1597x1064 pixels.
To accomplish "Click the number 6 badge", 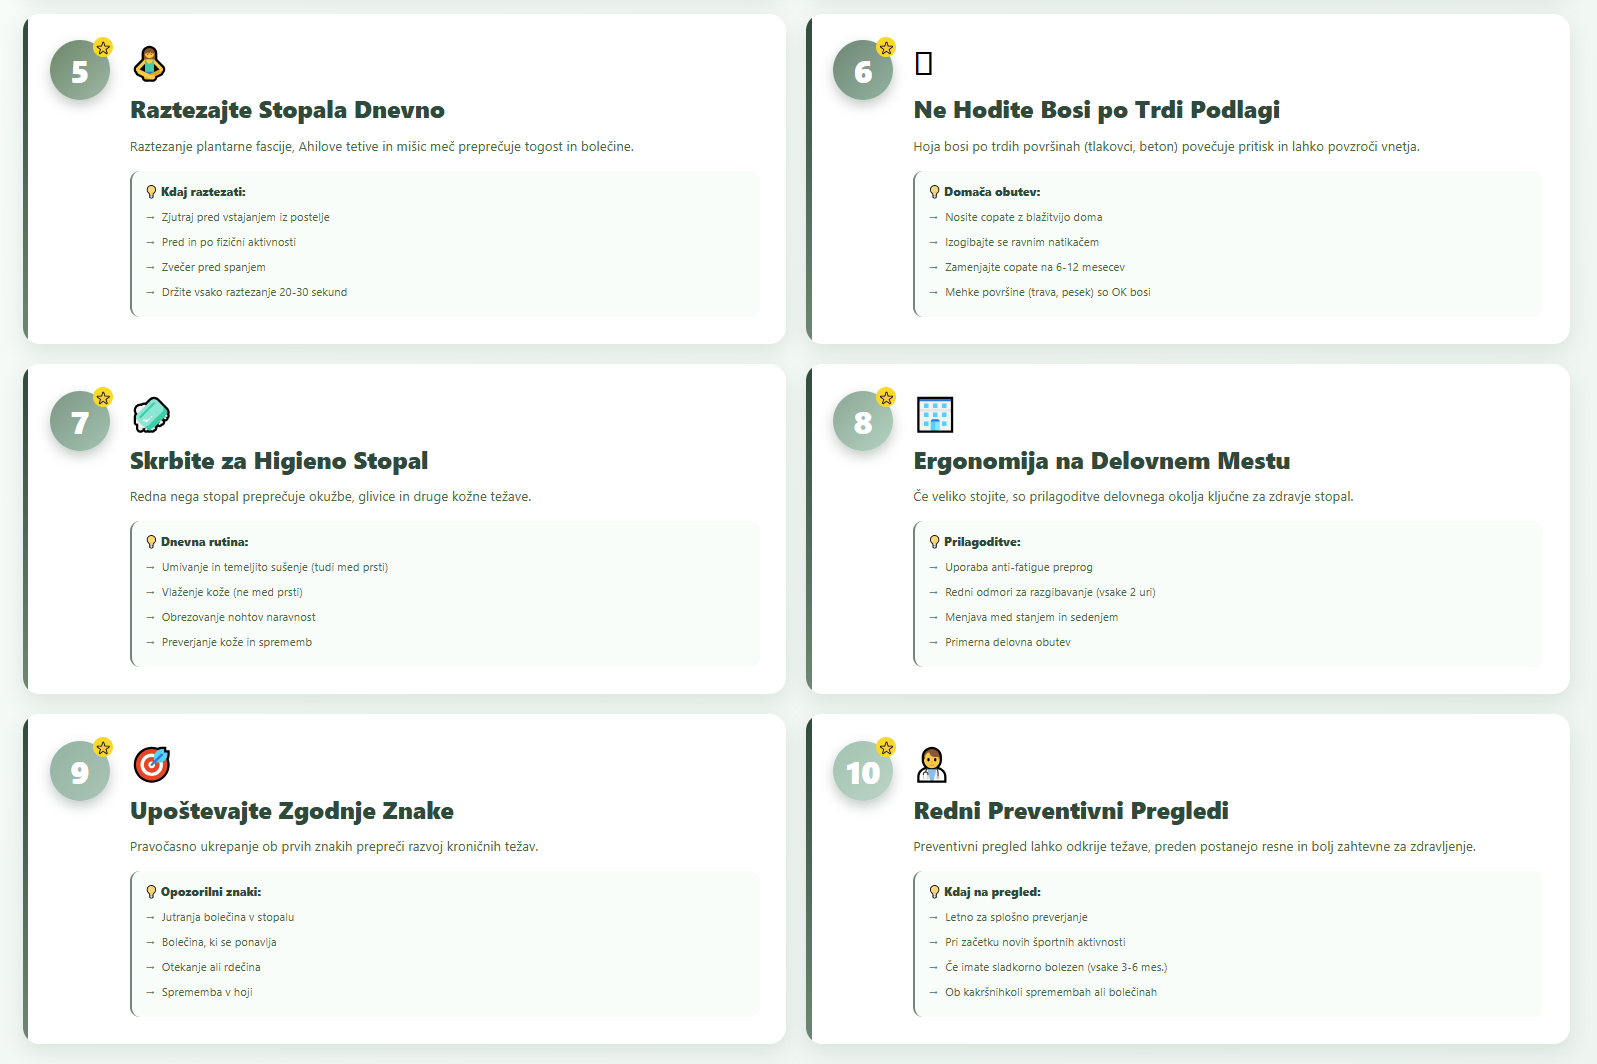I will [x=863, y=71].
